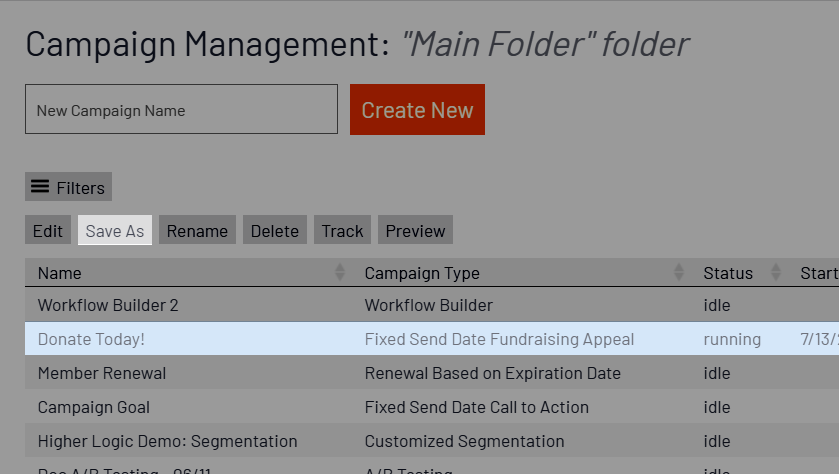Sort by Name column arrows

coord(340,272)
